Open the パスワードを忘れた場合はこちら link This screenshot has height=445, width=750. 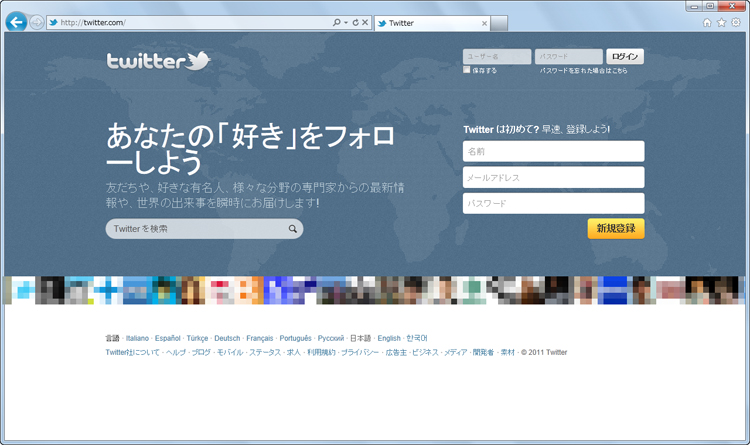point(584,70)
